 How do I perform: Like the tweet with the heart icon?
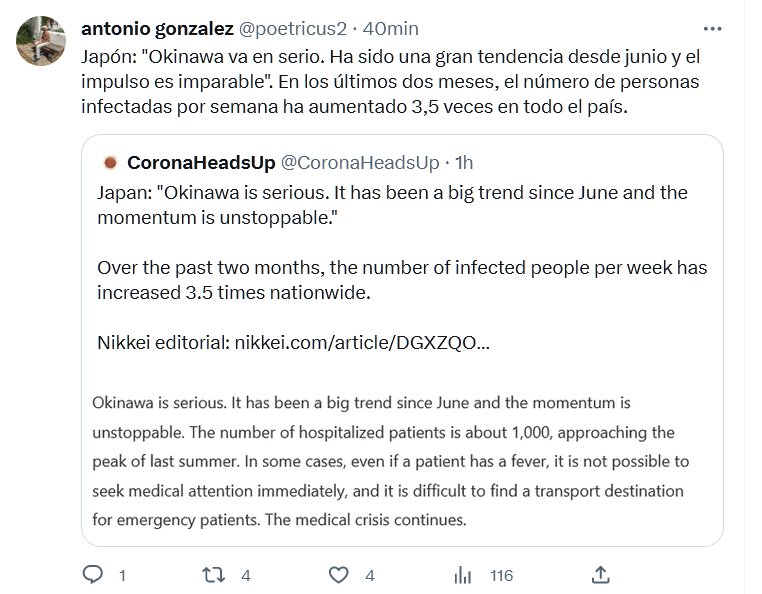[341, 575]
